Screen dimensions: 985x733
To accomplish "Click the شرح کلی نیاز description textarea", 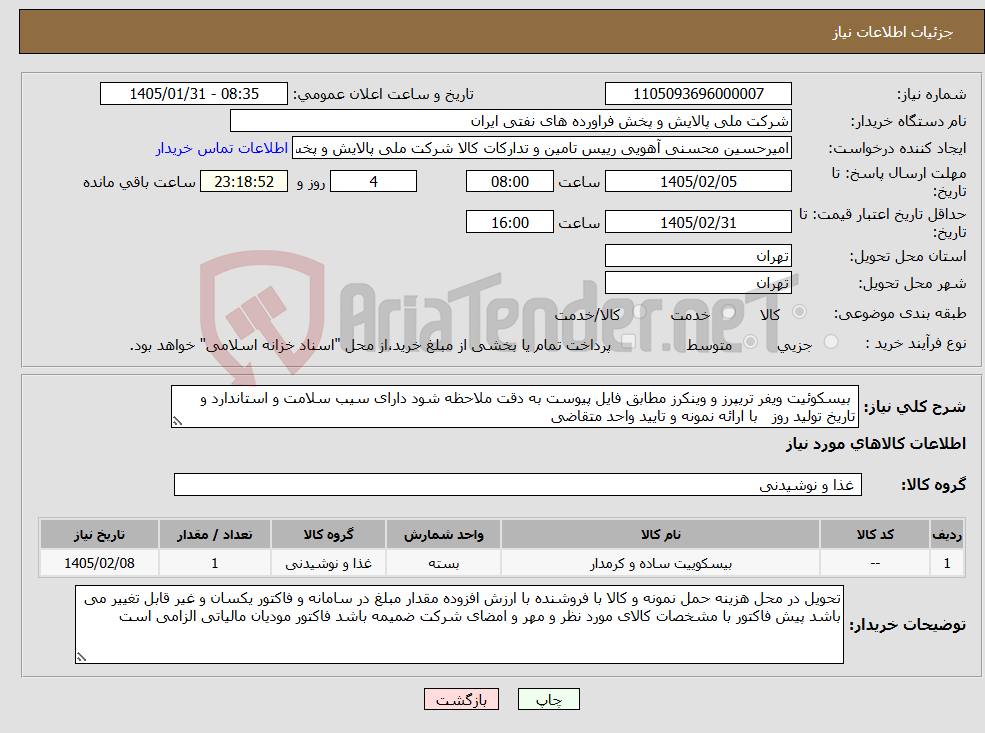I will coord(514,406).
